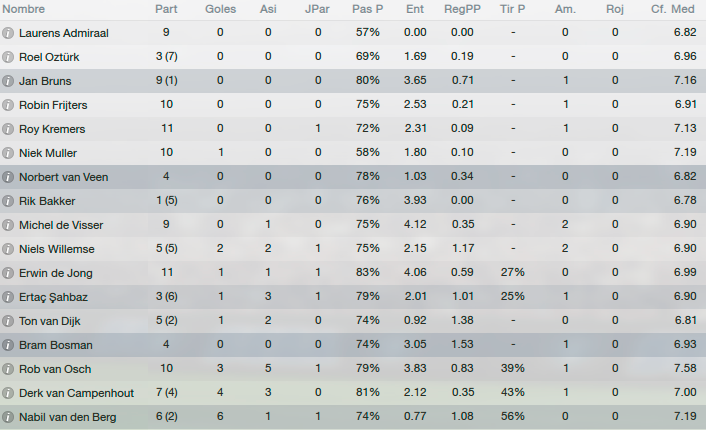
Task: Open info icon for Niek Muller
Action: click(8, 153)
